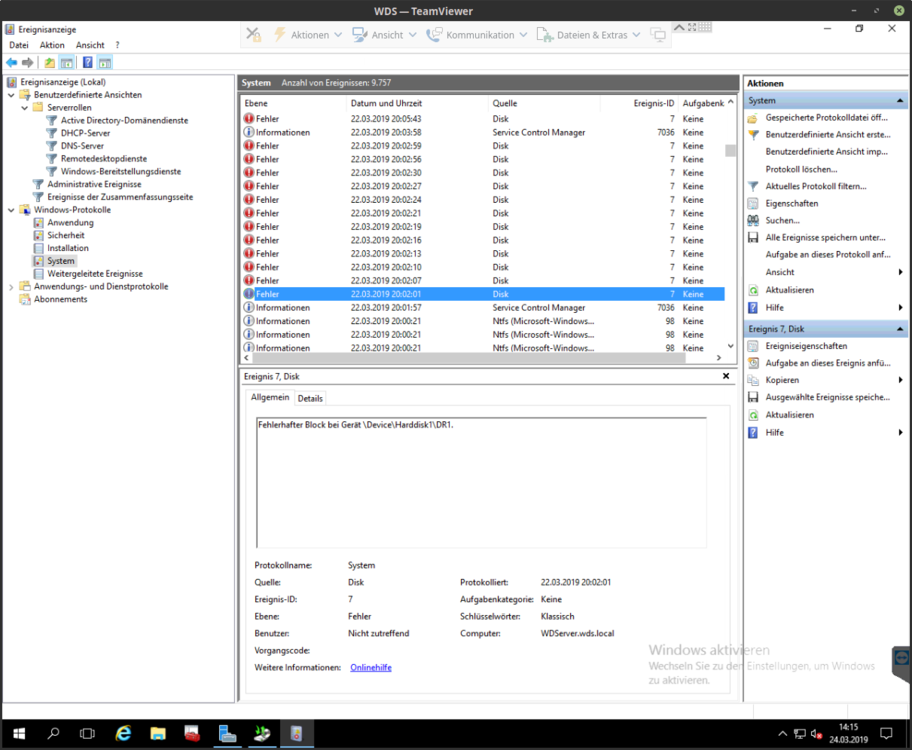The image size is (912, 750).
Task: Sort events by the Quelle column header
Action: (504, 103)
